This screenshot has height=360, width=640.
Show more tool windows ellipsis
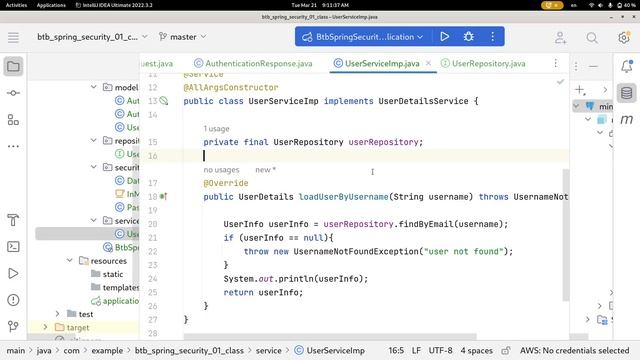tap(13, 146)
